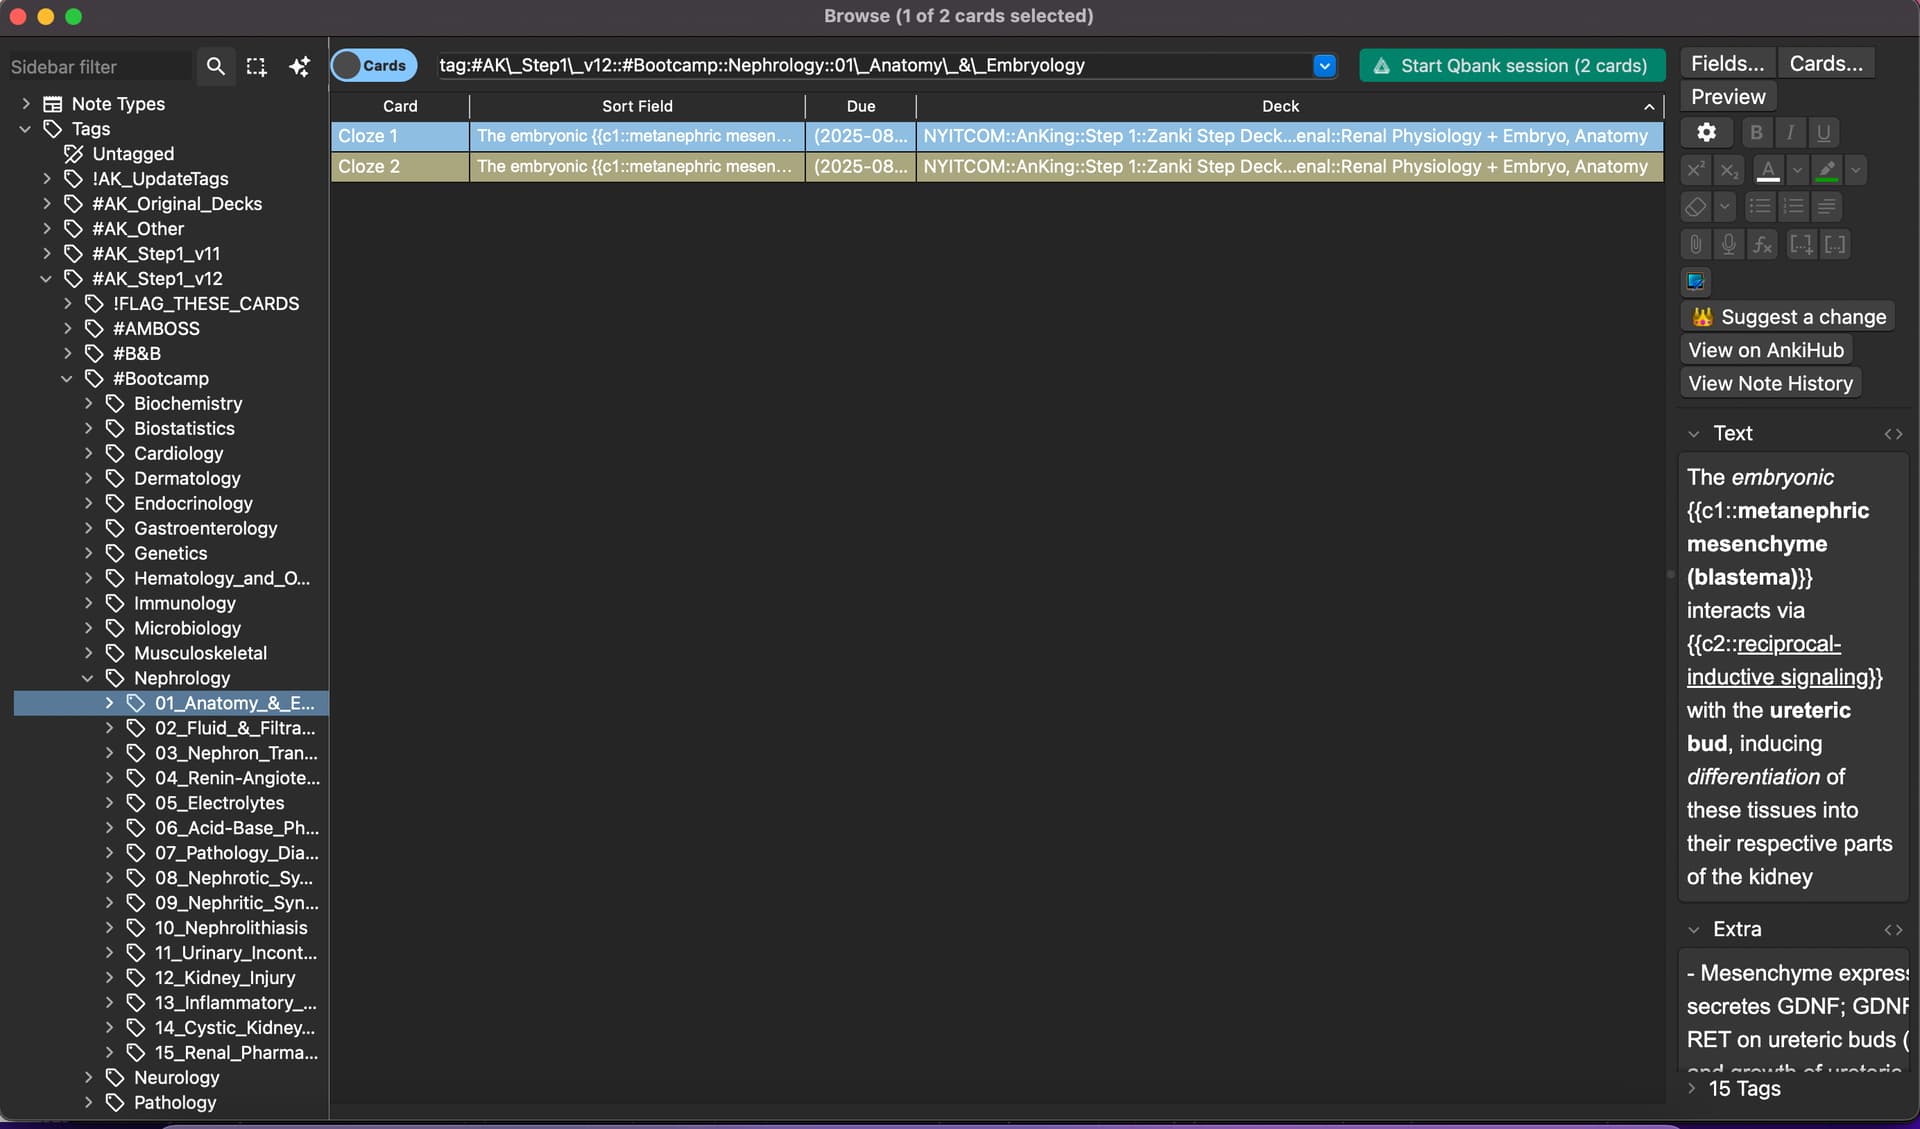Click in the Sidebar filter field
This screenshot has height=1129, width=1920.
(x=98, y=66)
